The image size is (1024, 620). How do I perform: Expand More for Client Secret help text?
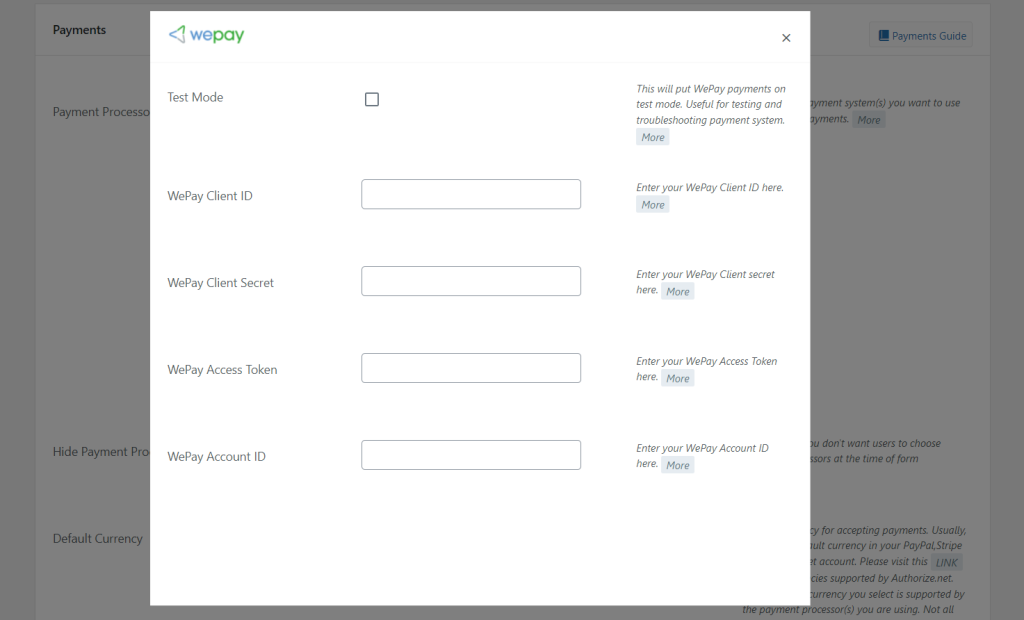tap(677, 292)
